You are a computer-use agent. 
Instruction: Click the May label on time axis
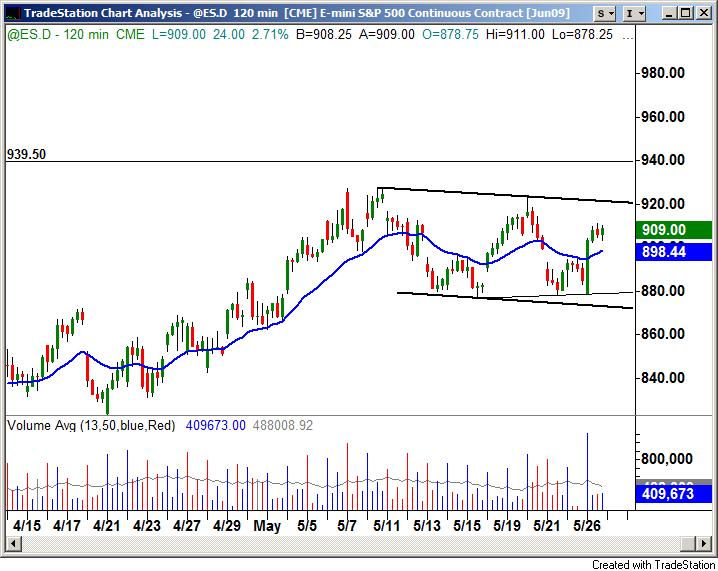click(x=267, y=526)
